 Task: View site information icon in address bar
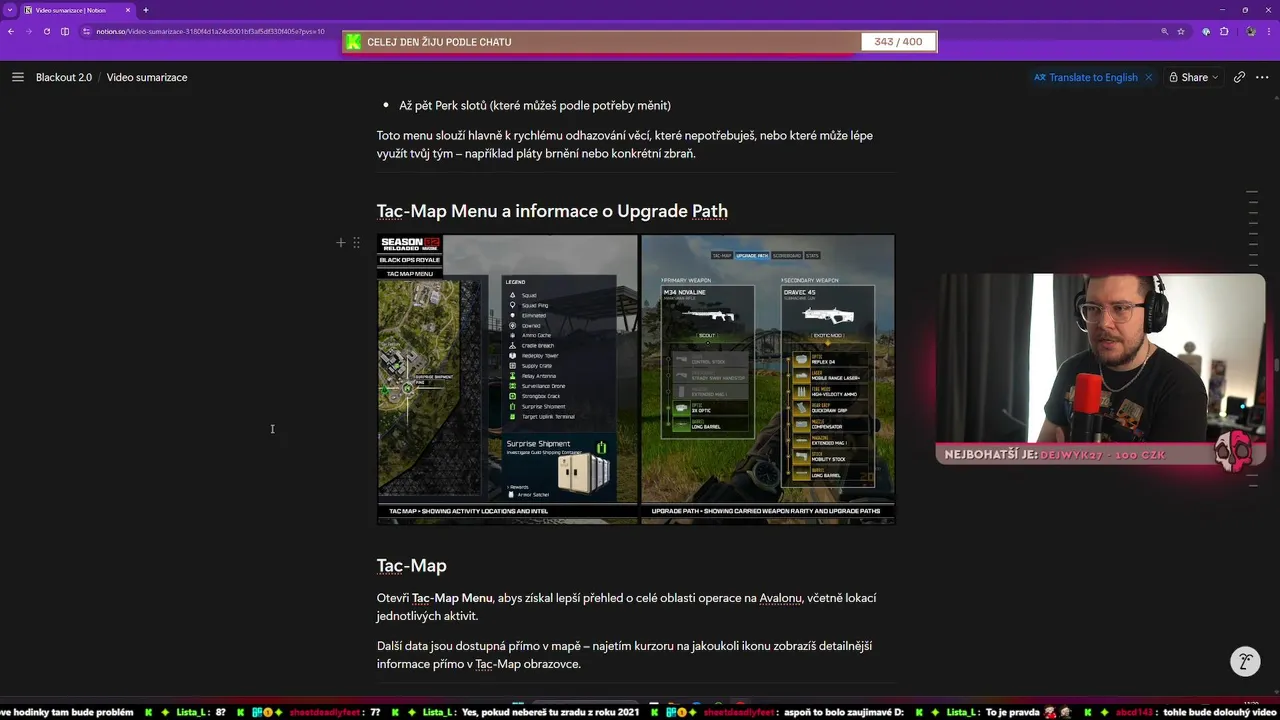tap(87, 31)
